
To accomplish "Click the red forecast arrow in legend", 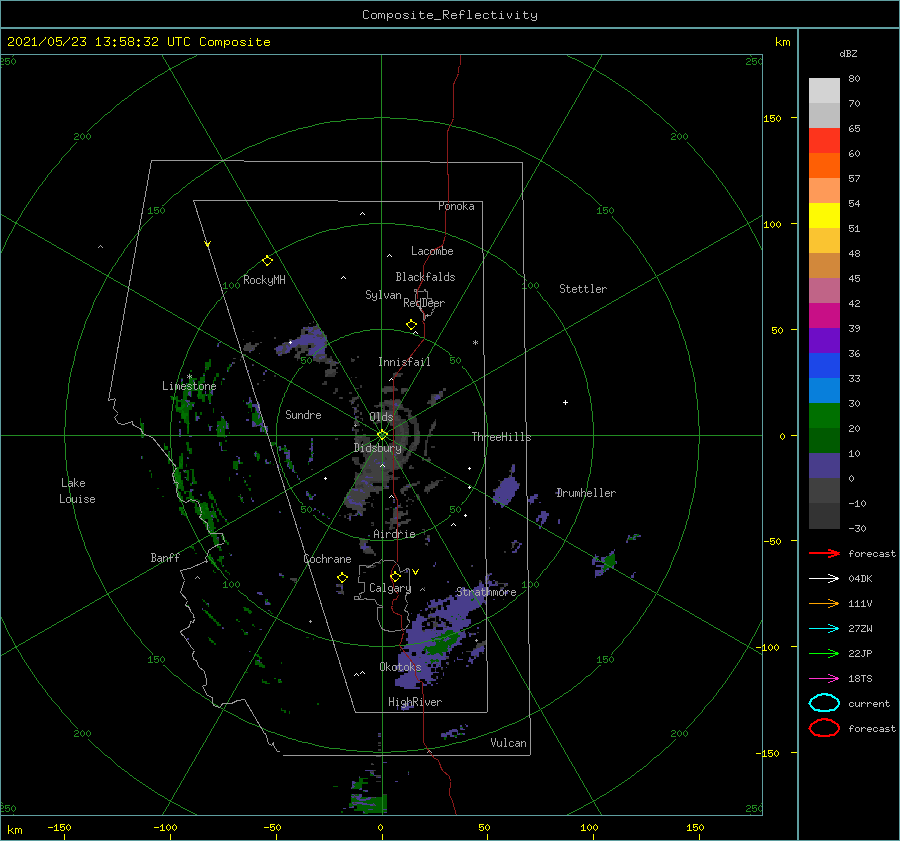I will click(x=824, y=553).
